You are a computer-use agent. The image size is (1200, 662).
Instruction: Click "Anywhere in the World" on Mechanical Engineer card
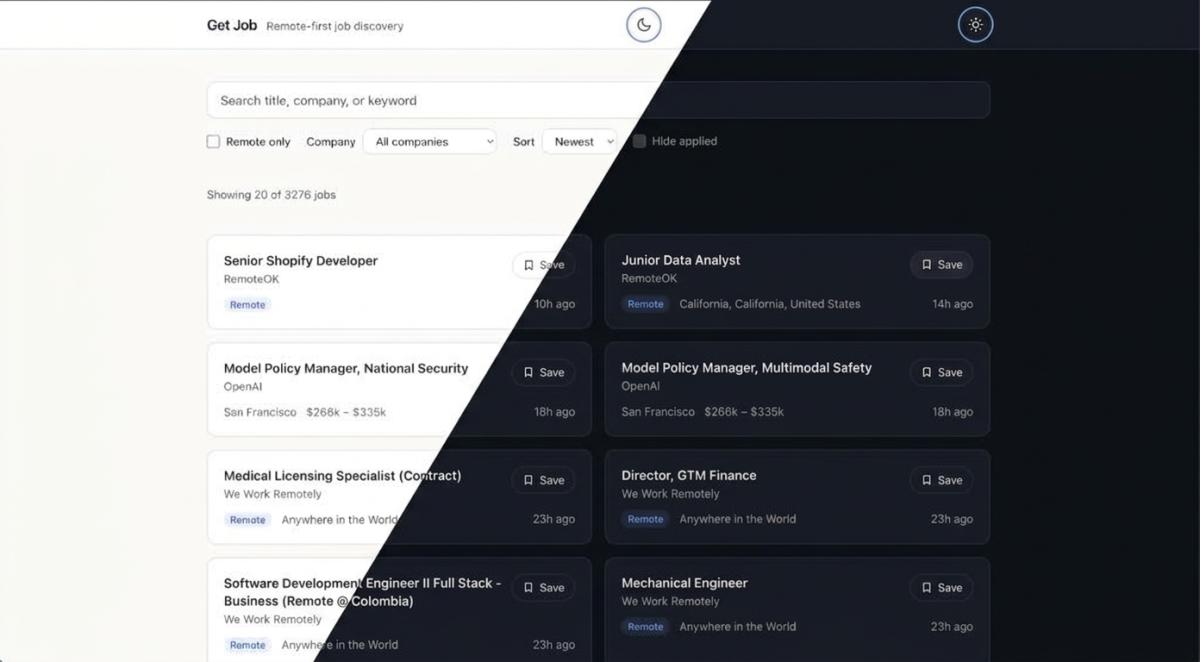[738, 627]
